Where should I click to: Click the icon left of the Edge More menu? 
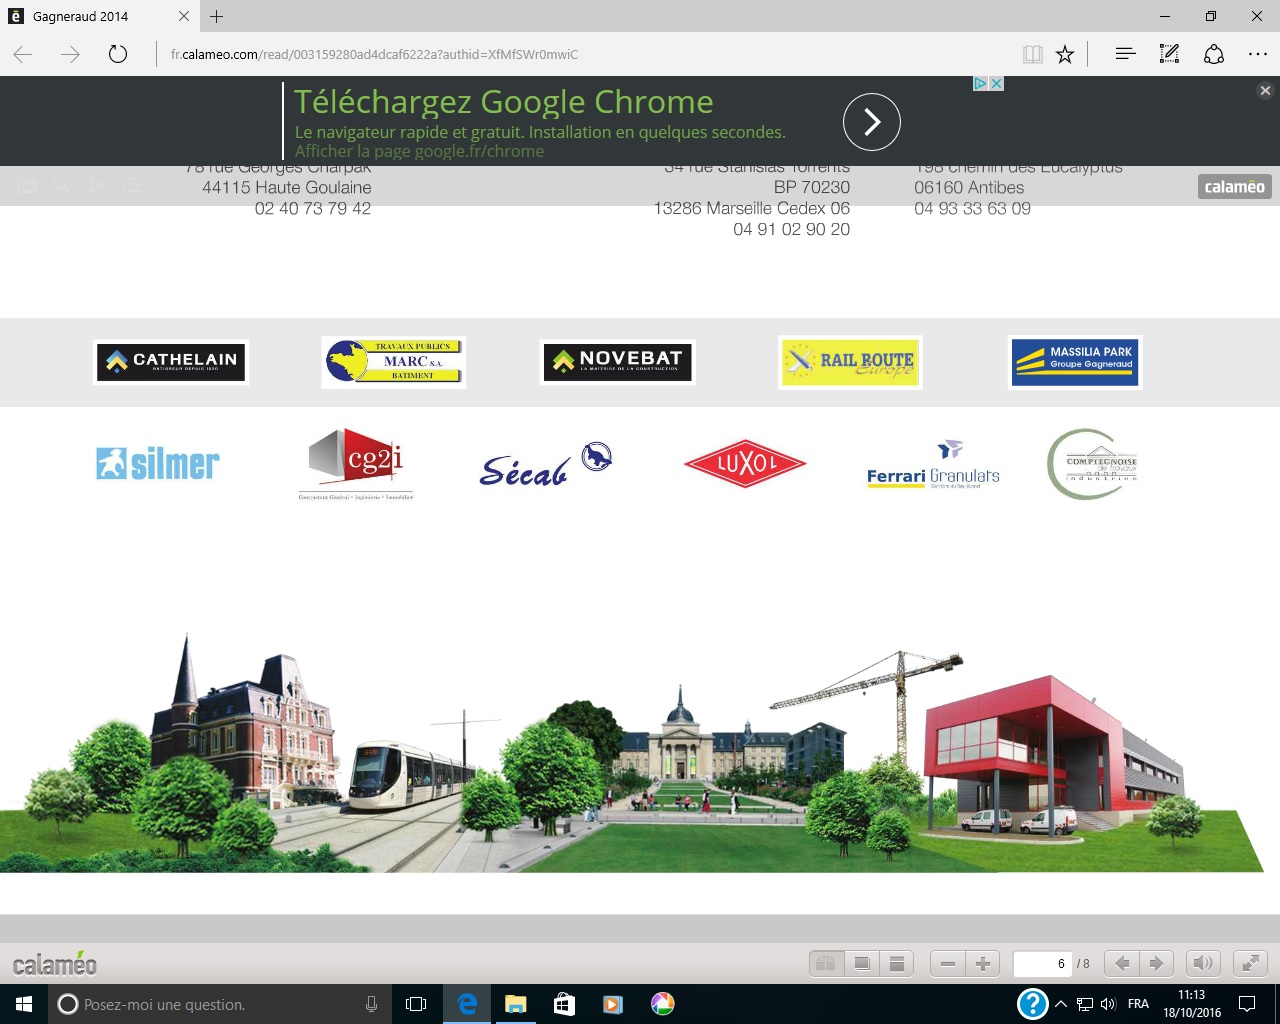(1214, 54)
